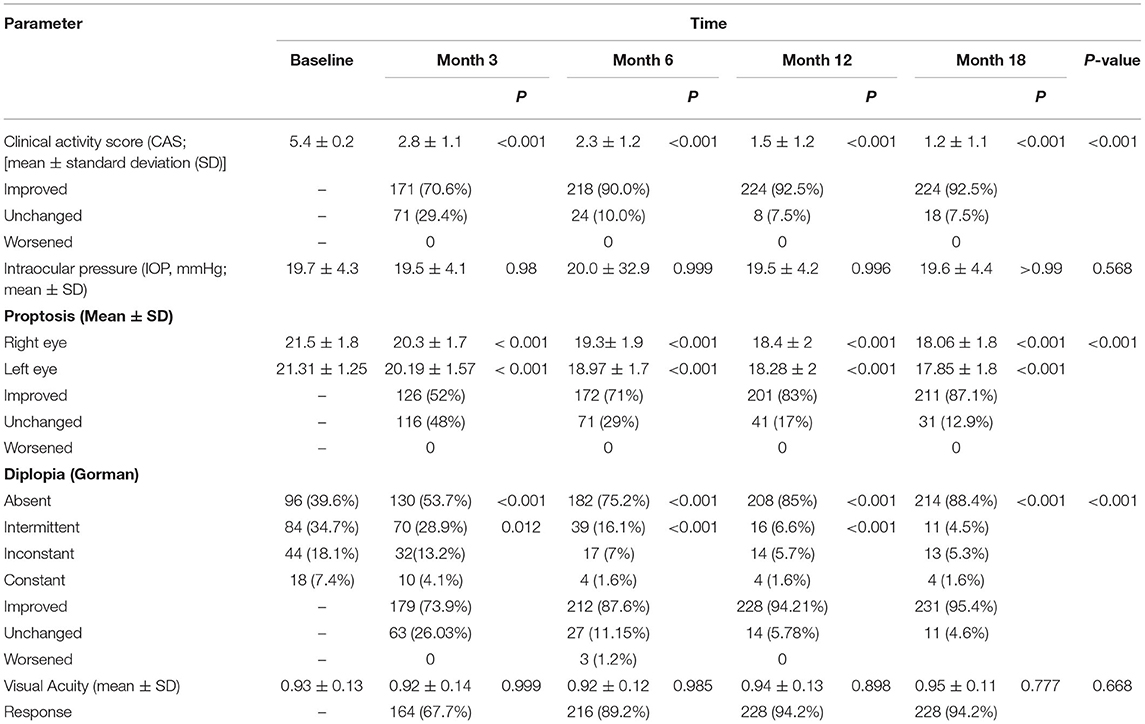Select the 'Response' row label
This screenshot has height=724, width=1145.
click(34, 711)
